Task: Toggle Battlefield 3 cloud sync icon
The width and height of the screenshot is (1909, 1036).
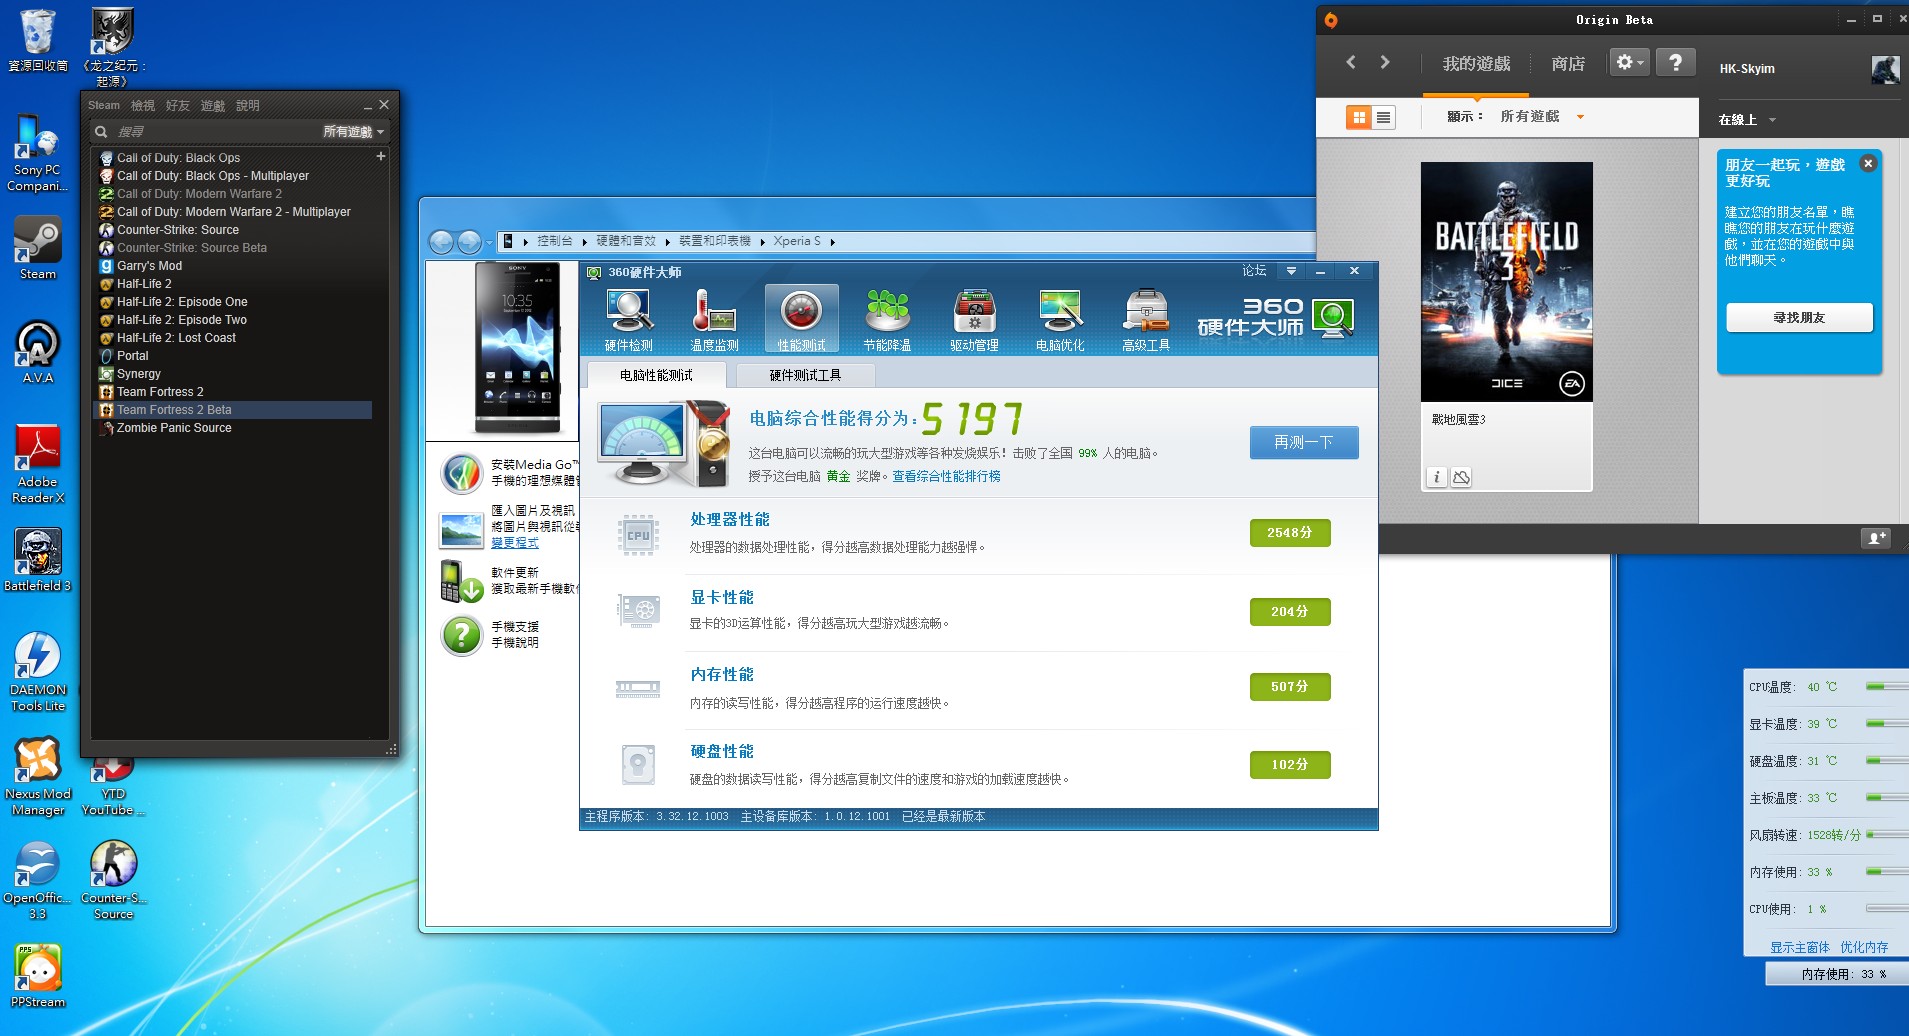Action: pyautogui.click(x=1462, y=478)
